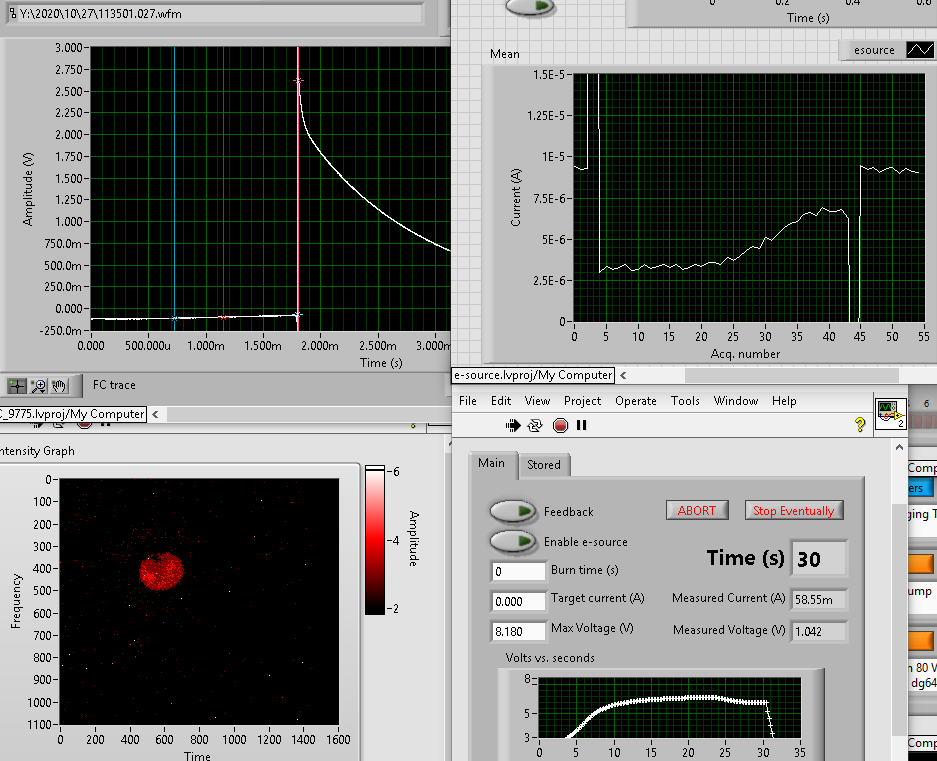Click the Pause button in the toolbar
This screenshot has height=761, width=937.
(582, 425)
